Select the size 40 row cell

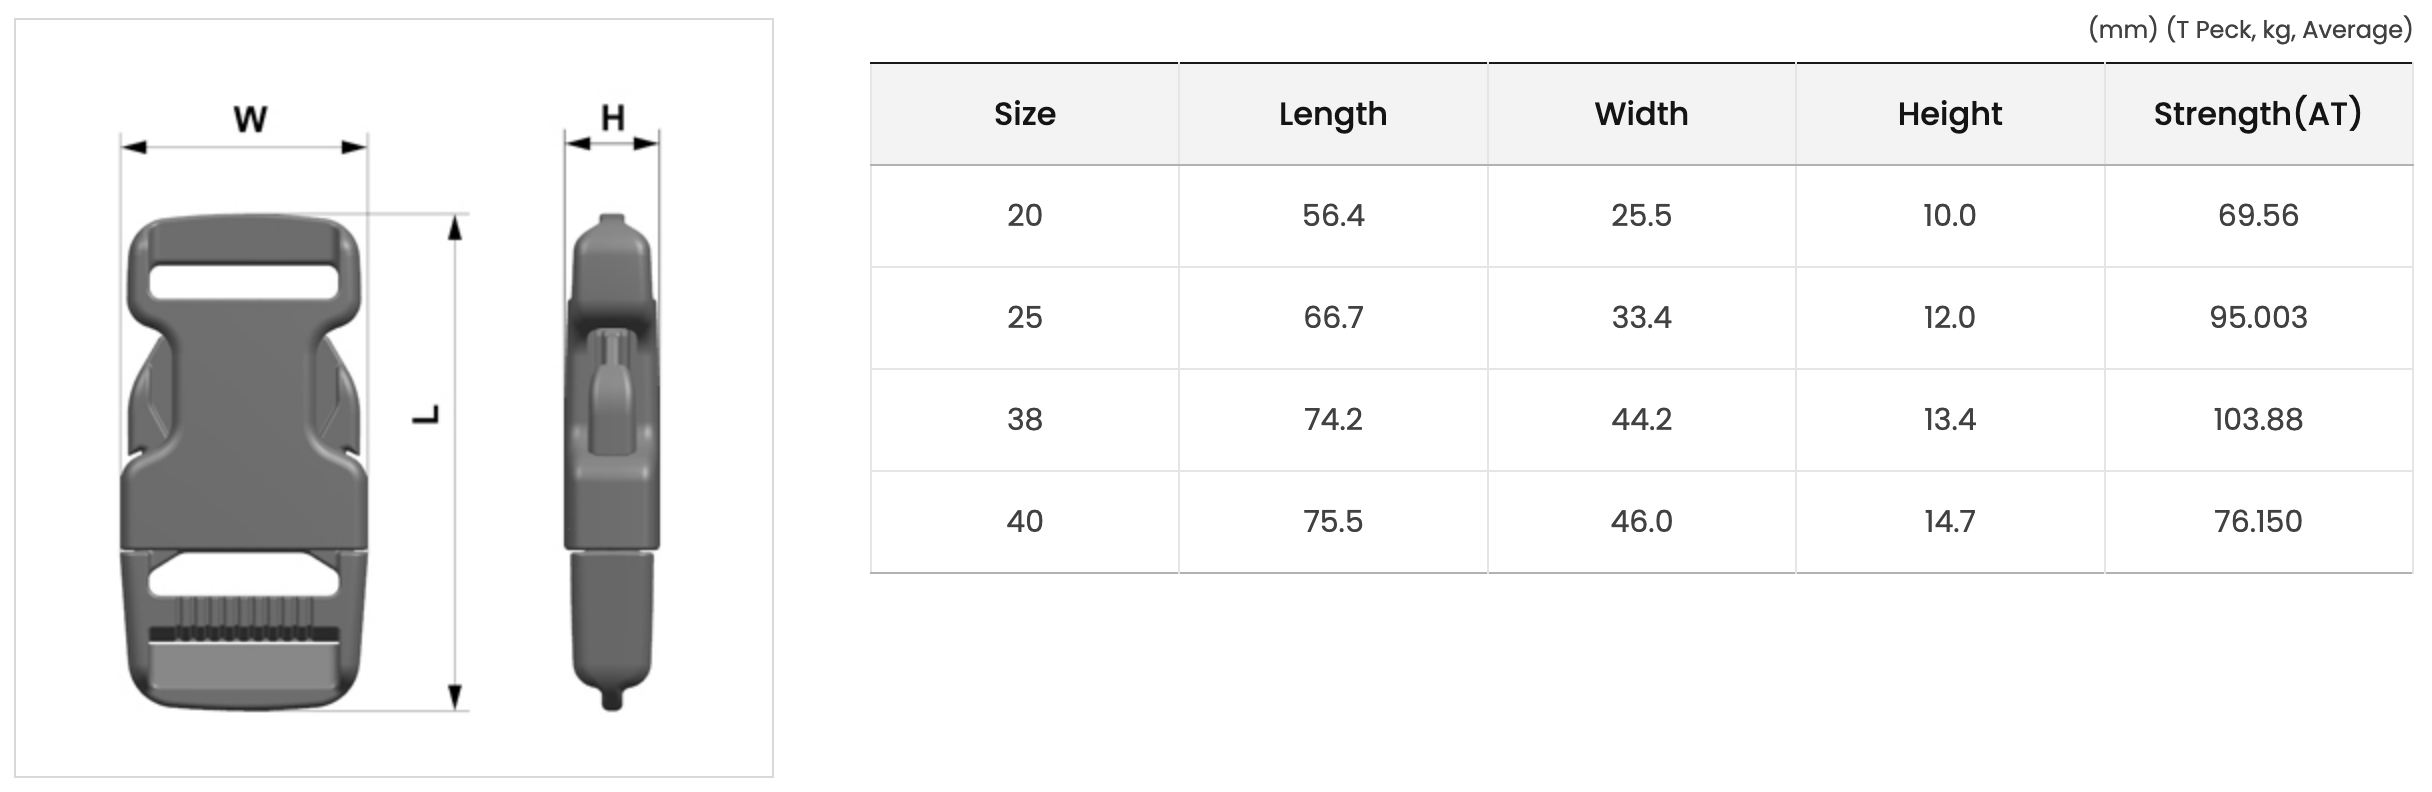point(1024,522)
